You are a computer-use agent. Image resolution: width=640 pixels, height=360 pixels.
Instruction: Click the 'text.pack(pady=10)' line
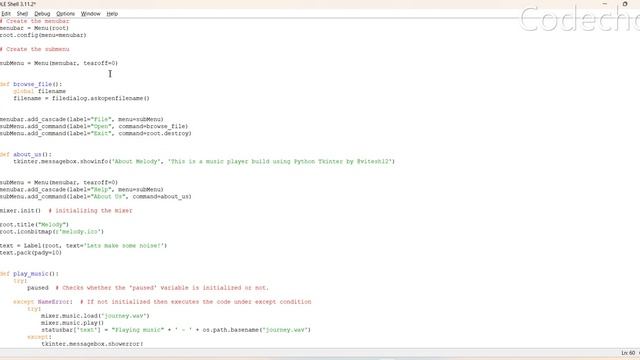pyautogui.click(x=31, y=253)
